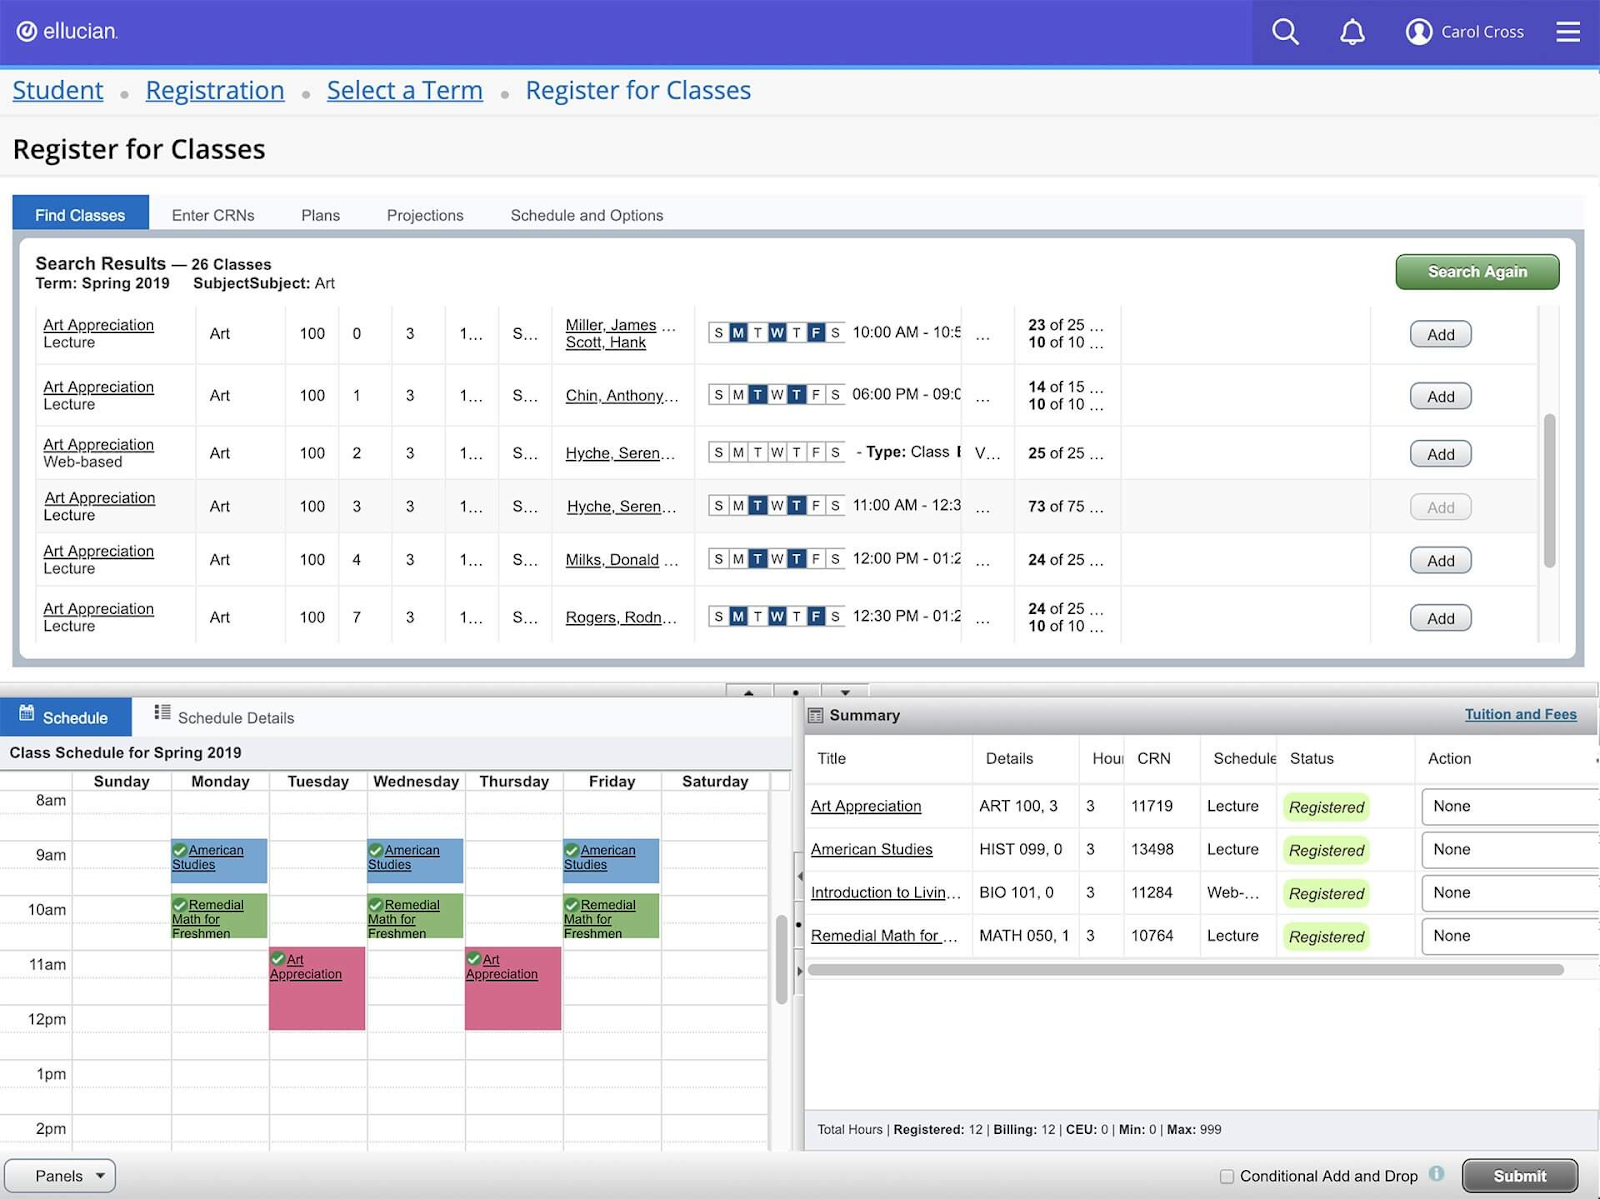Expand panel using the down arrow divider handle

845,691
